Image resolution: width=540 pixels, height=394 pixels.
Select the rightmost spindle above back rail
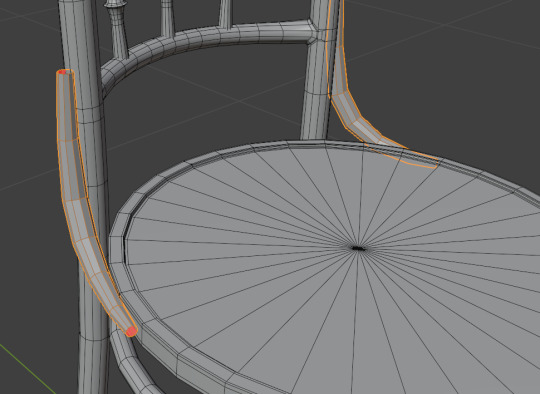click(x=225, y=14)
